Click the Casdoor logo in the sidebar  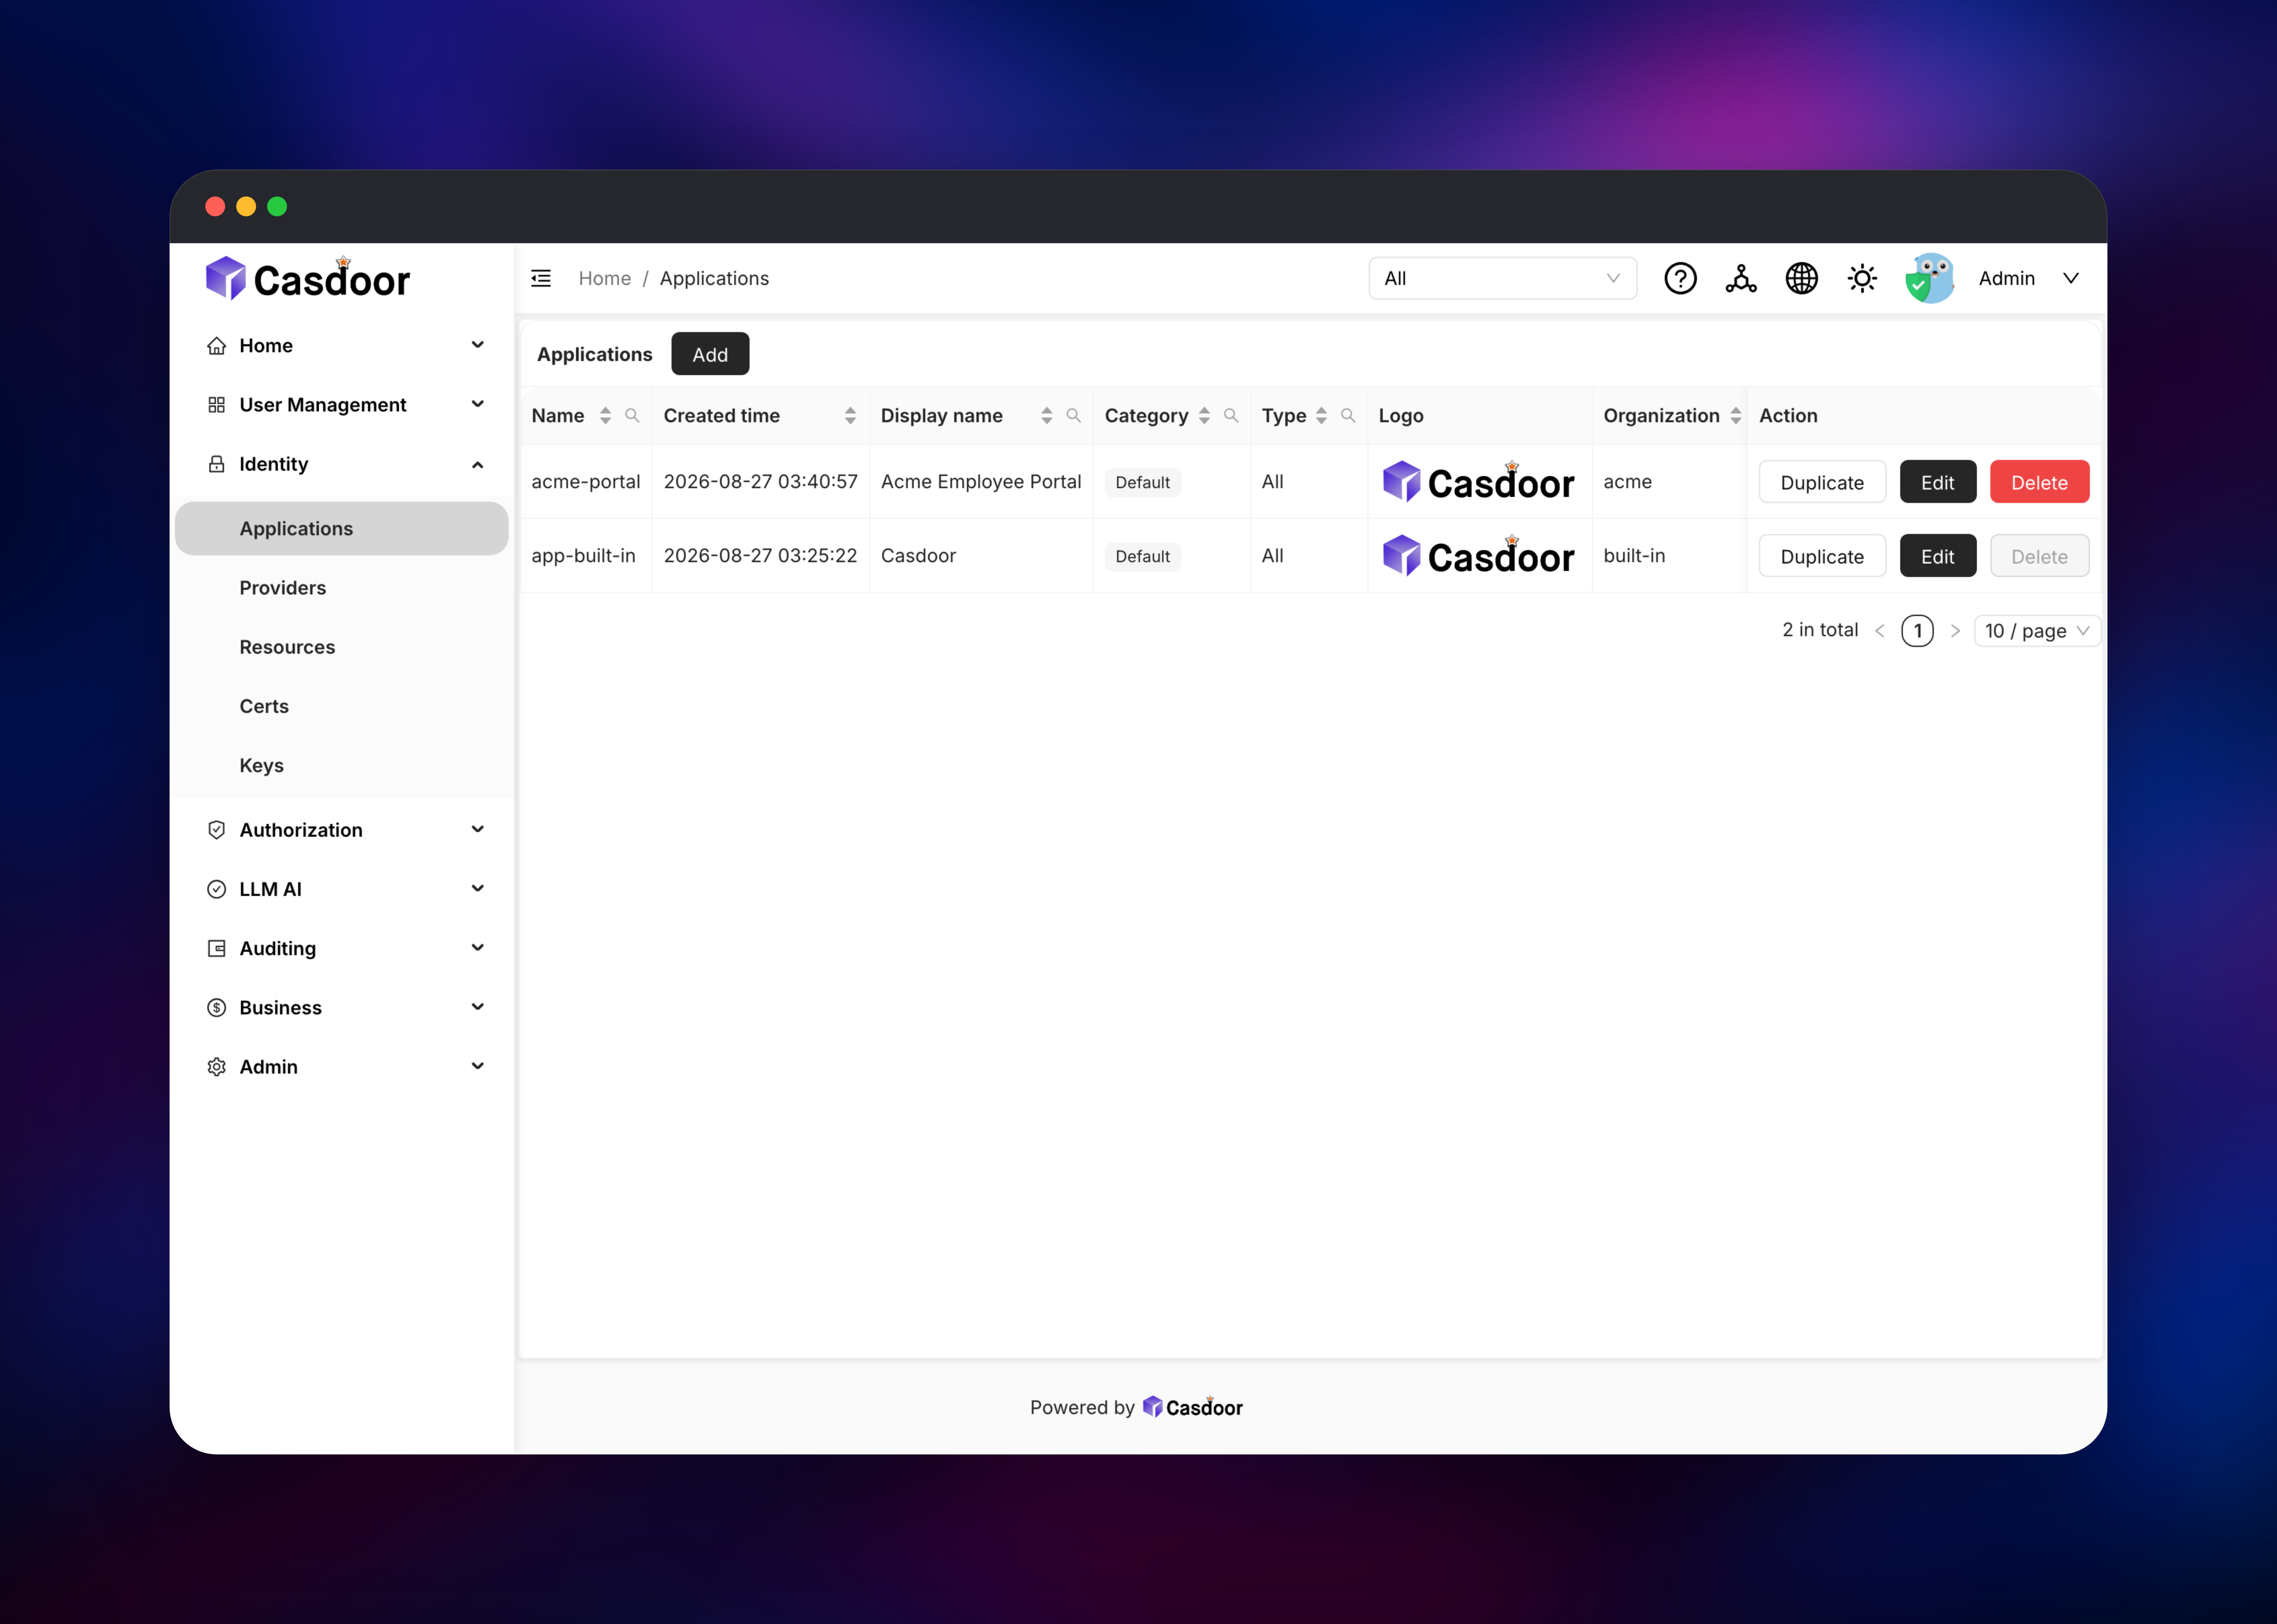point(308,278)
